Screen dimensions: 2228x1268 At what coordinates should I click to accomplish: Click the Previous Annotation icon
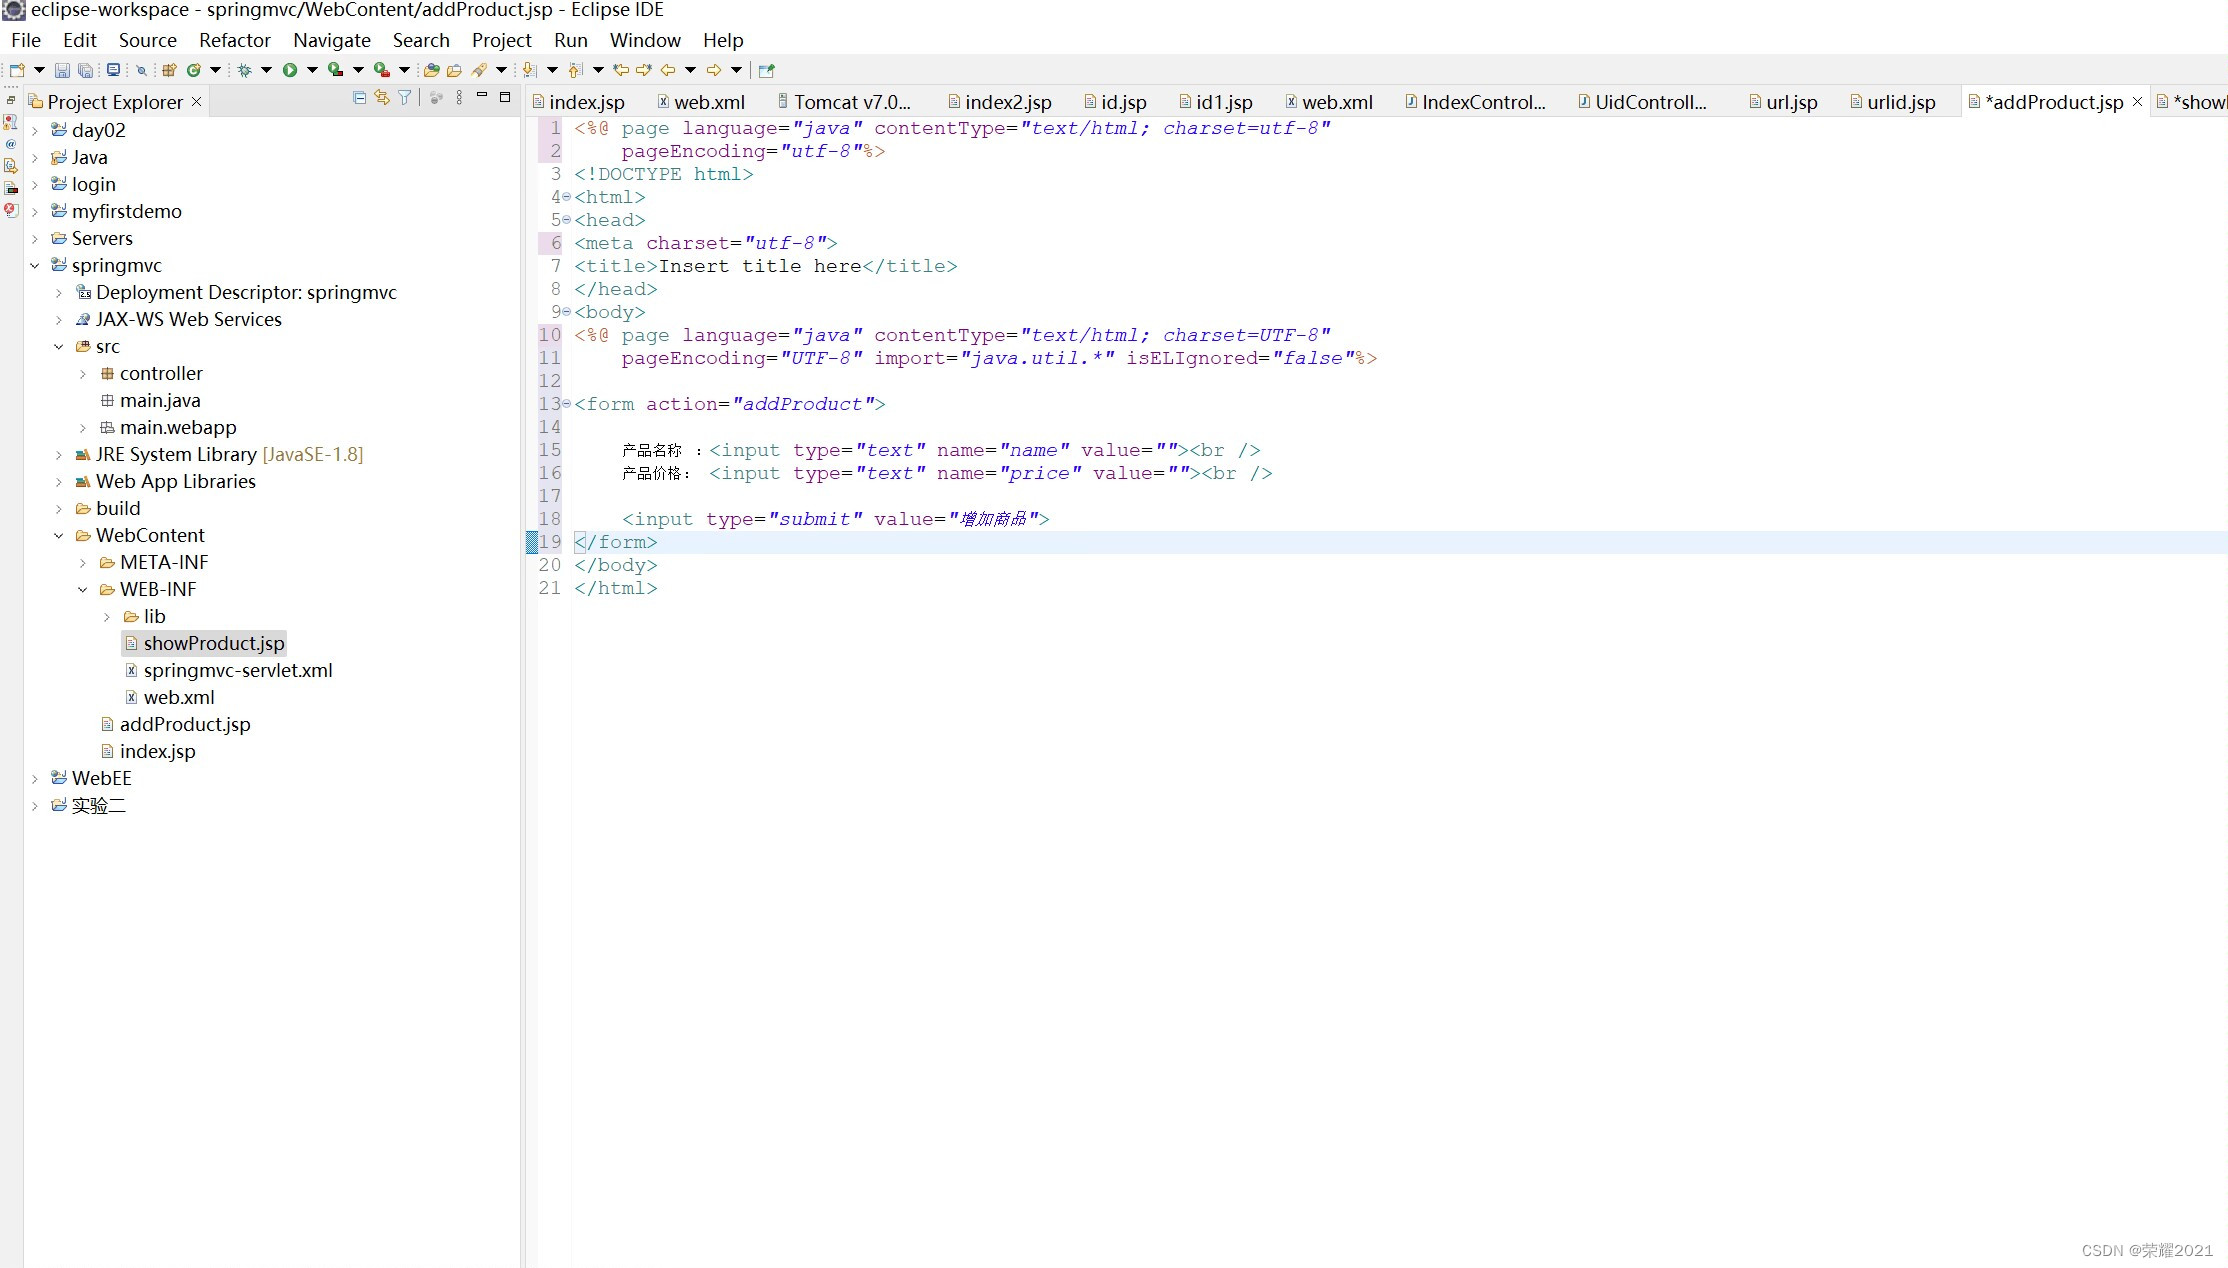[x=576, y=70]
